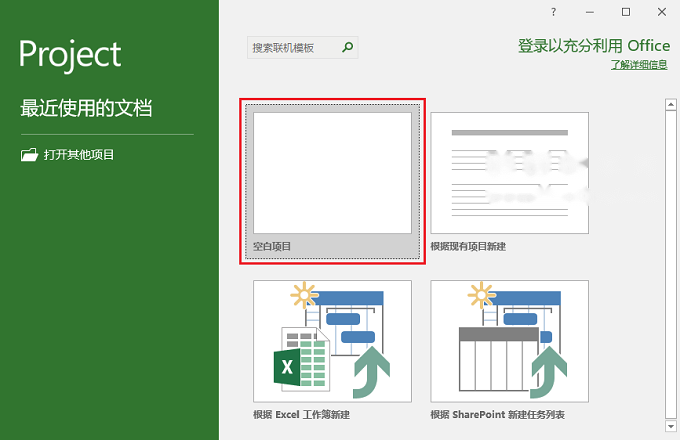680x440 pixels.
Task: Click the 了解详细信息 link
Action: (x=639, y=65)
